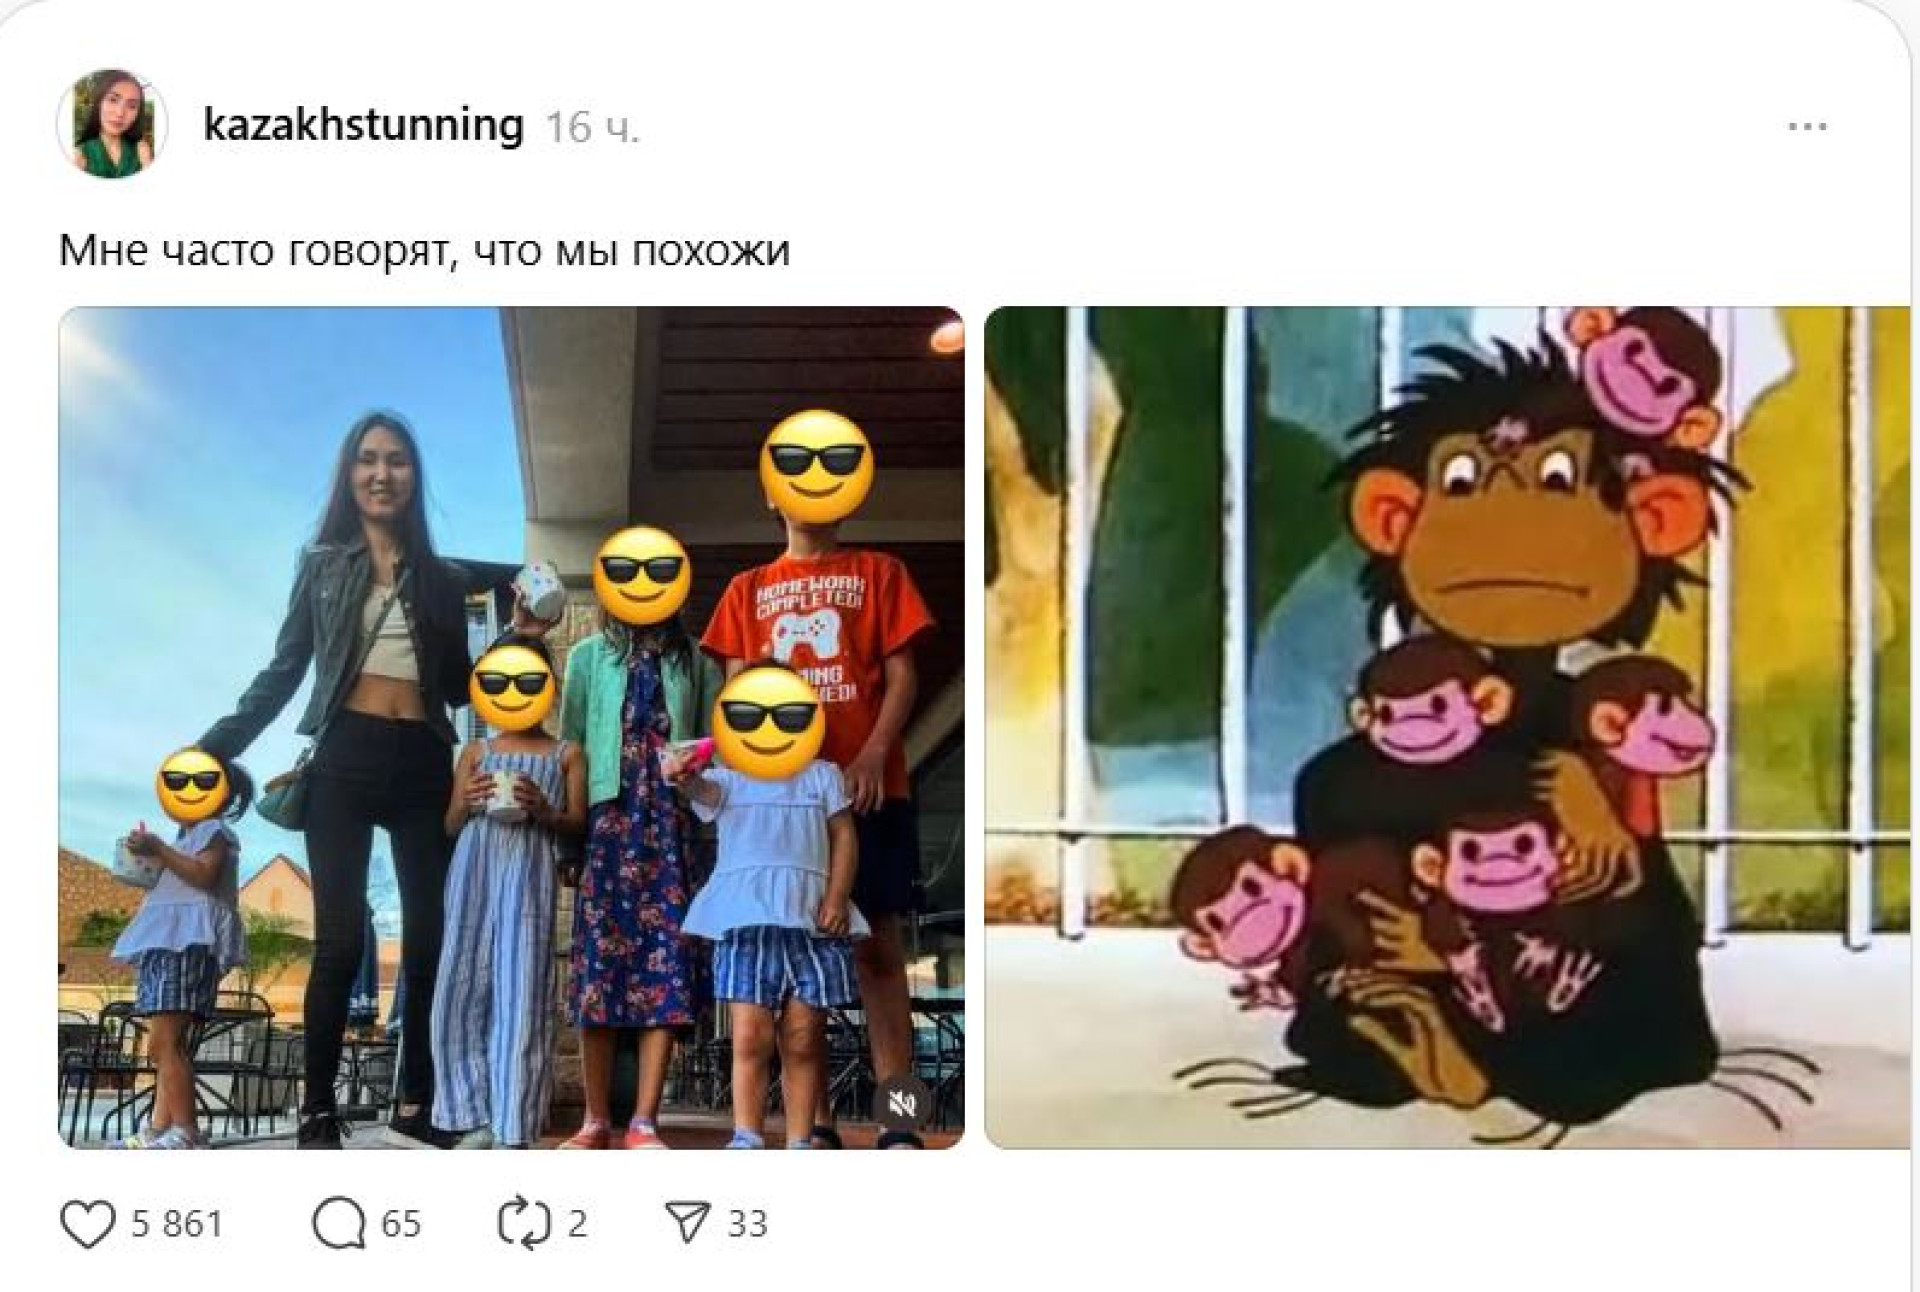Share the post with the paper plane icon
This screenshot has width=1920, height=1292.
(688, 1224)
